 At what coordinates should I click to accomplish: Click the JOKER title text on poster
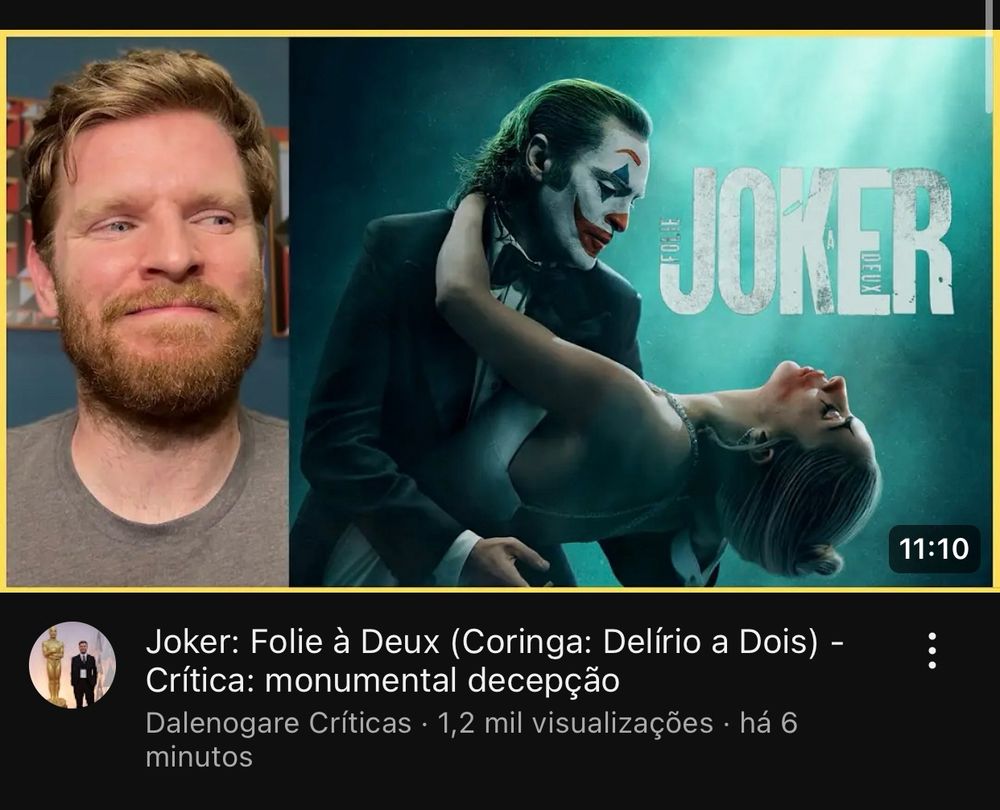[x=805, y=241]
